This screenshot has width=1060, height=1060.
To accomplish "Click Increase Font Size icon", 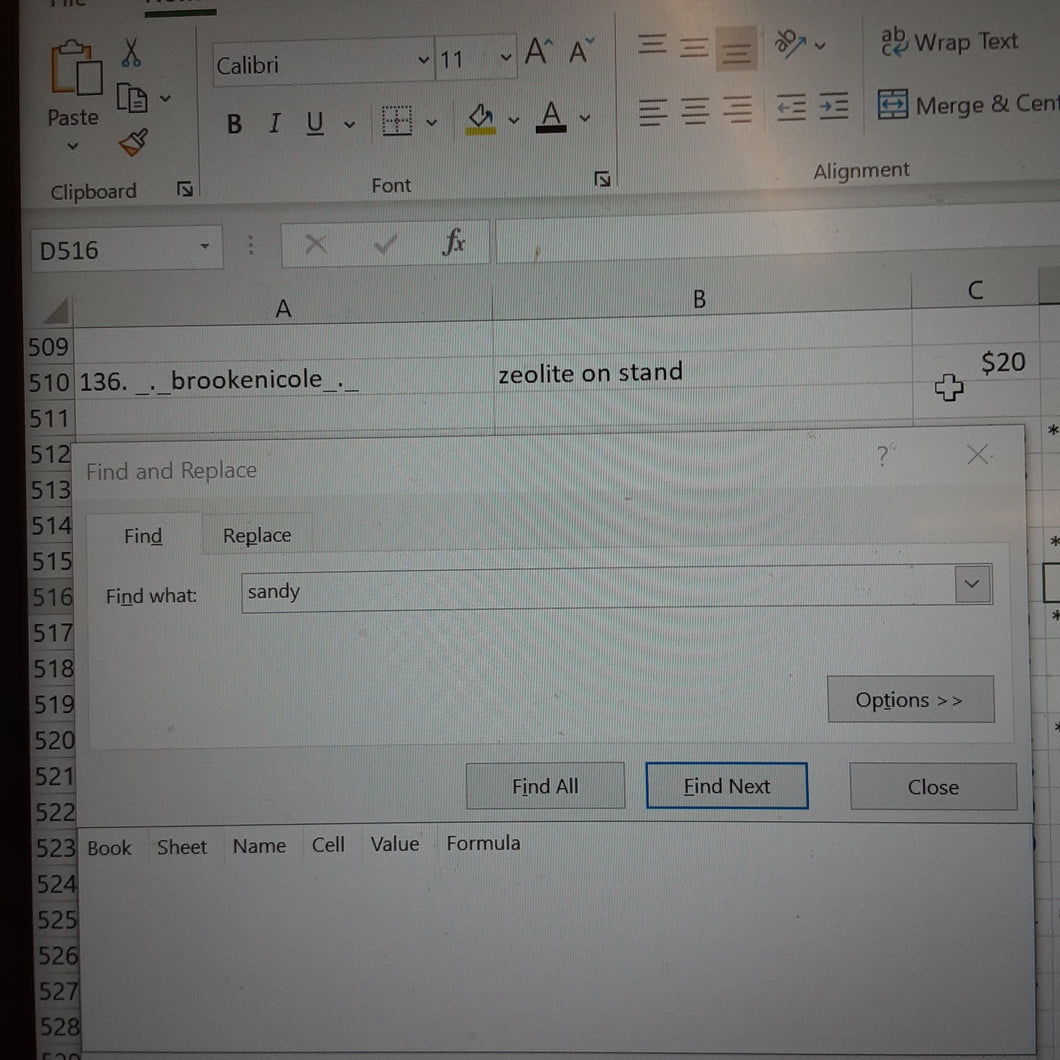I will click(538, 52).
